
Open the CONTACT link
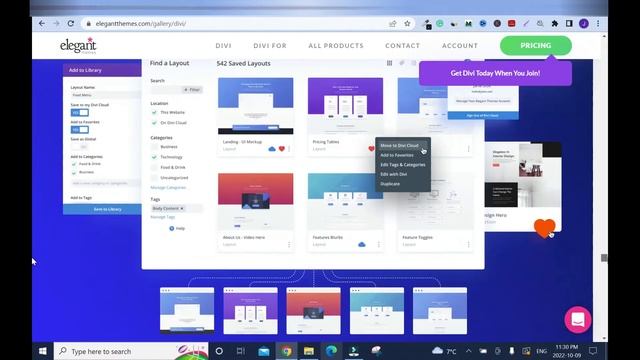pos(402,46)
